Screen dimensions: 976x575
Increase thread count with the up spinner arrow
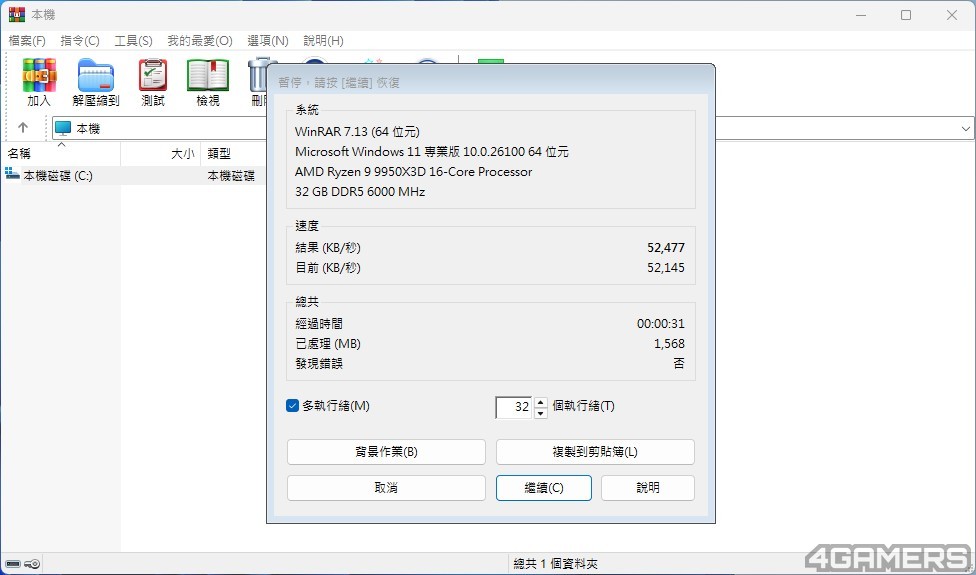click(x=541, y=402)
